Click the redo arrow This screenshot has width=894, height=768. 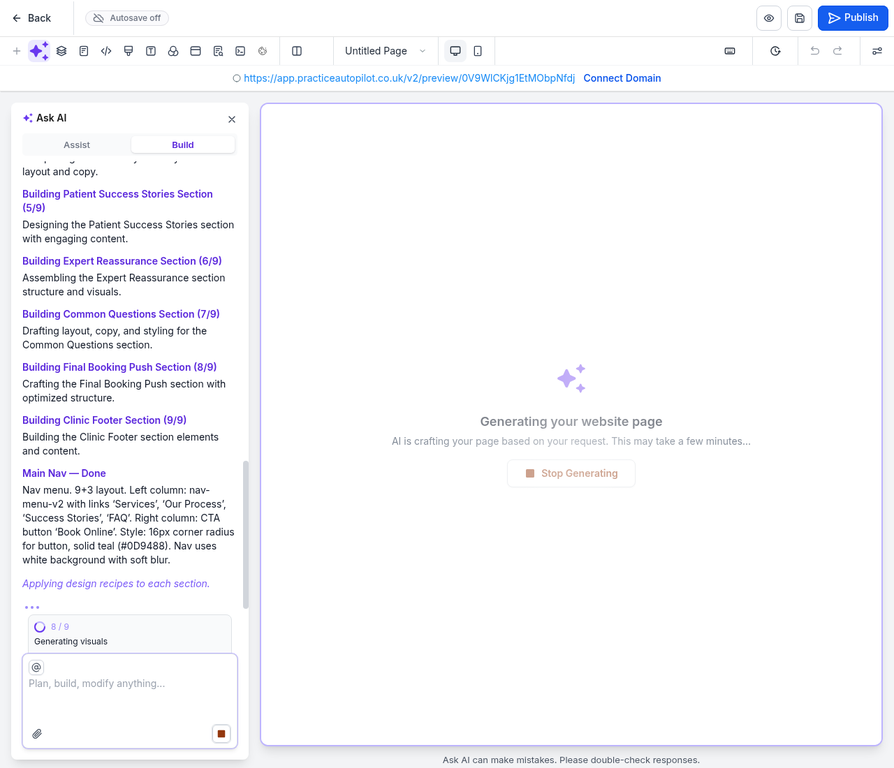coord(838,51)
